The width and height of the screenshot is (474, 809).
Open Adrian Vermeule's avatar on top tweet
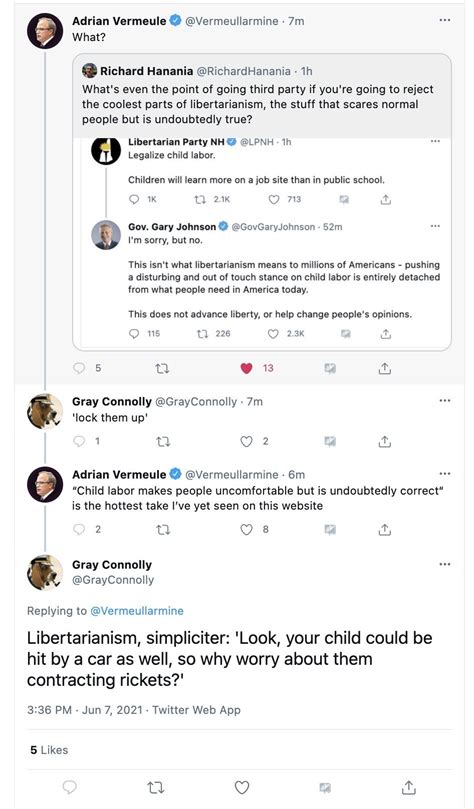[x=45, y=31]
